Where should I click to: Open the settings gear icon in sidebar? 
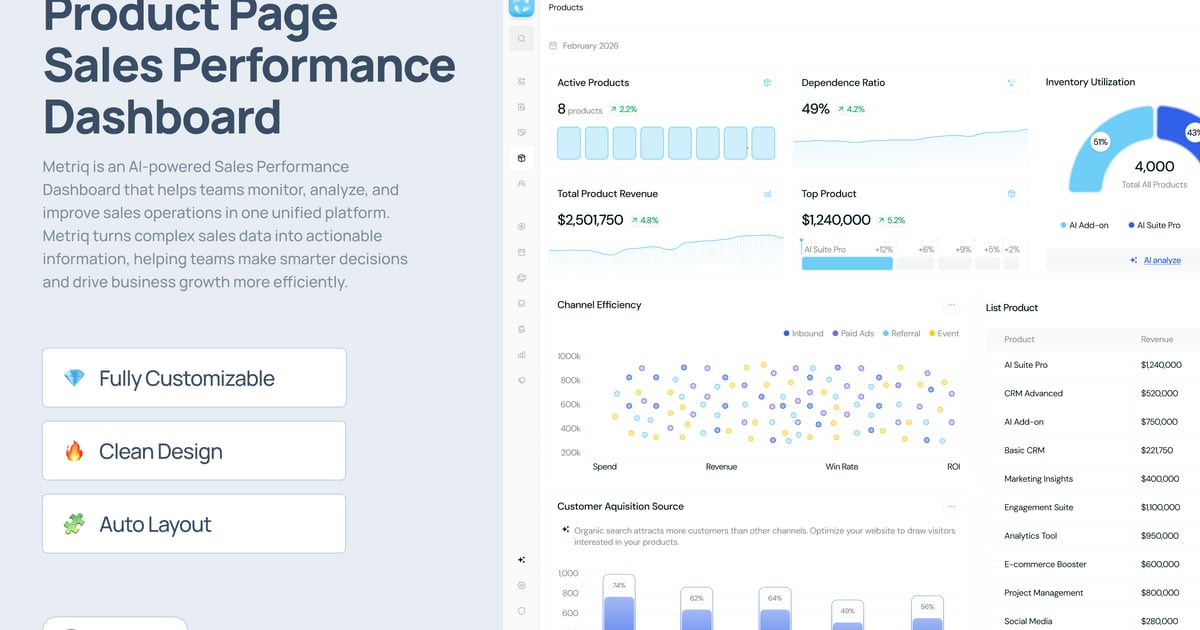point(521,585)
